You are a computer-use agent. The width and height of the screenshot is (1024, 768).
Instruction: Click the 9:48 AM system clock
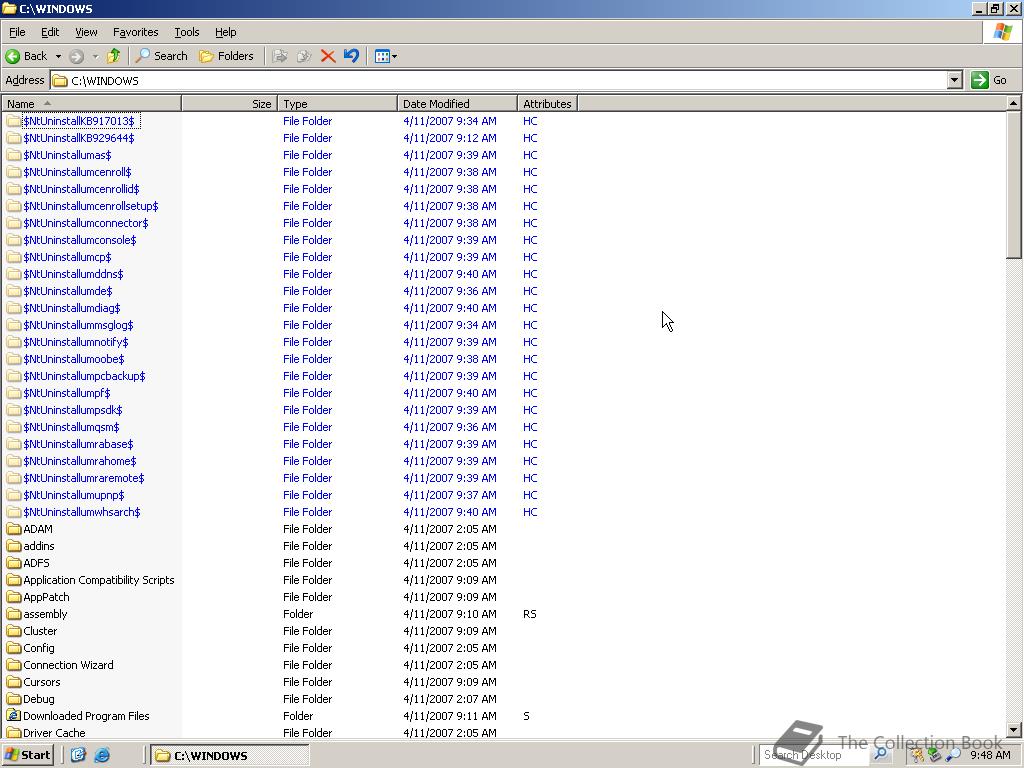click(x=990, y=755)
